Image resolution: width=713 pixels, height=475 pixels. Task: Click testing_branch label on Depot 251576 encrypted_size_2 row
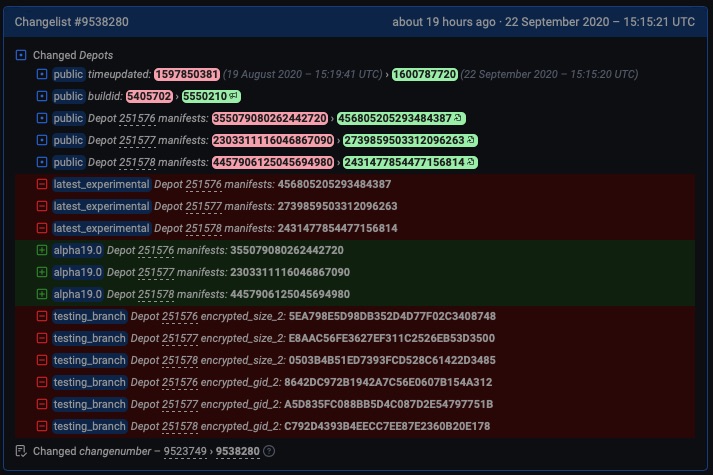click(x=89, y=316)
